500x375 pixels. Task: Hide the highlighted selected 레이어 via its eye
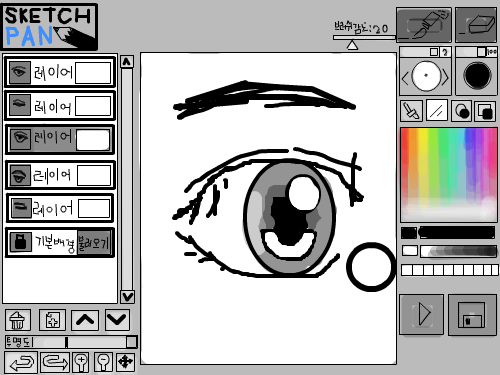pos(21,139)
